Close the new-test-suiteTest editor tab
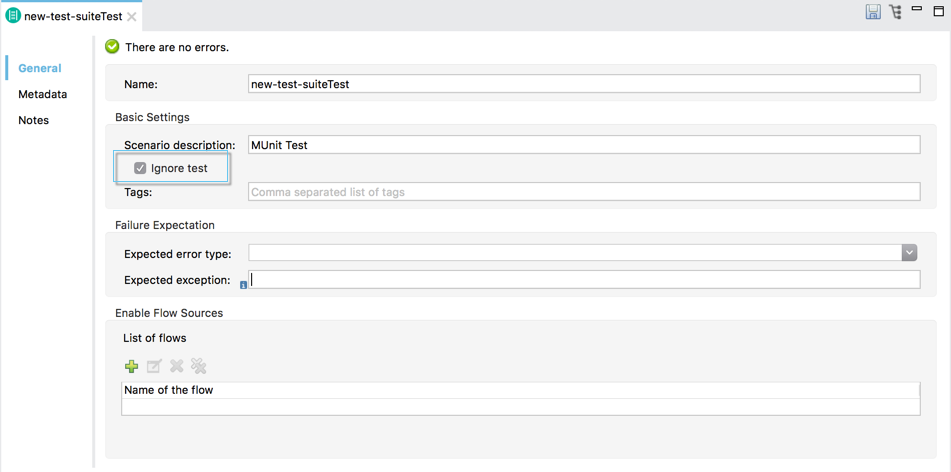The height and width of the screenshot is (472, 951). coord(132,17)
